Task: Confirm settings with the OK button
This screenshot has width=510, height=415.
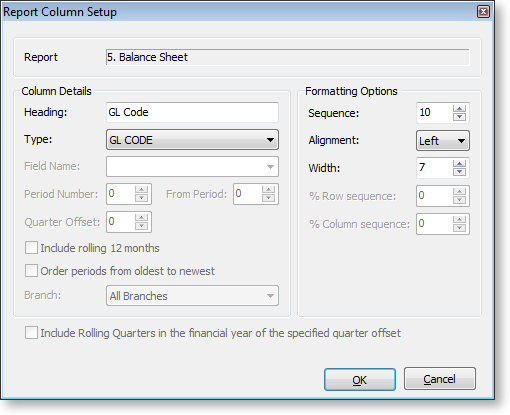Action: tap(360, 379)
